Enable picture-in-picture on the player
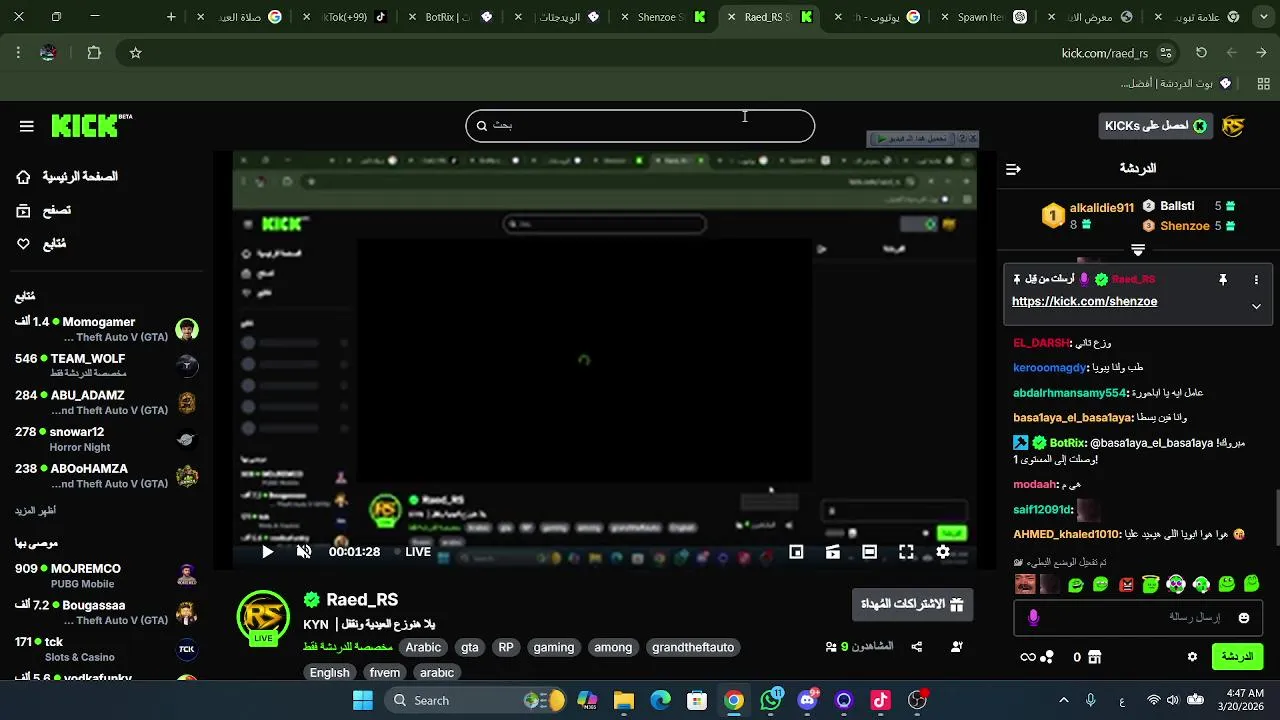This screenshot has width=1280, height=720. tap(796, 552)
